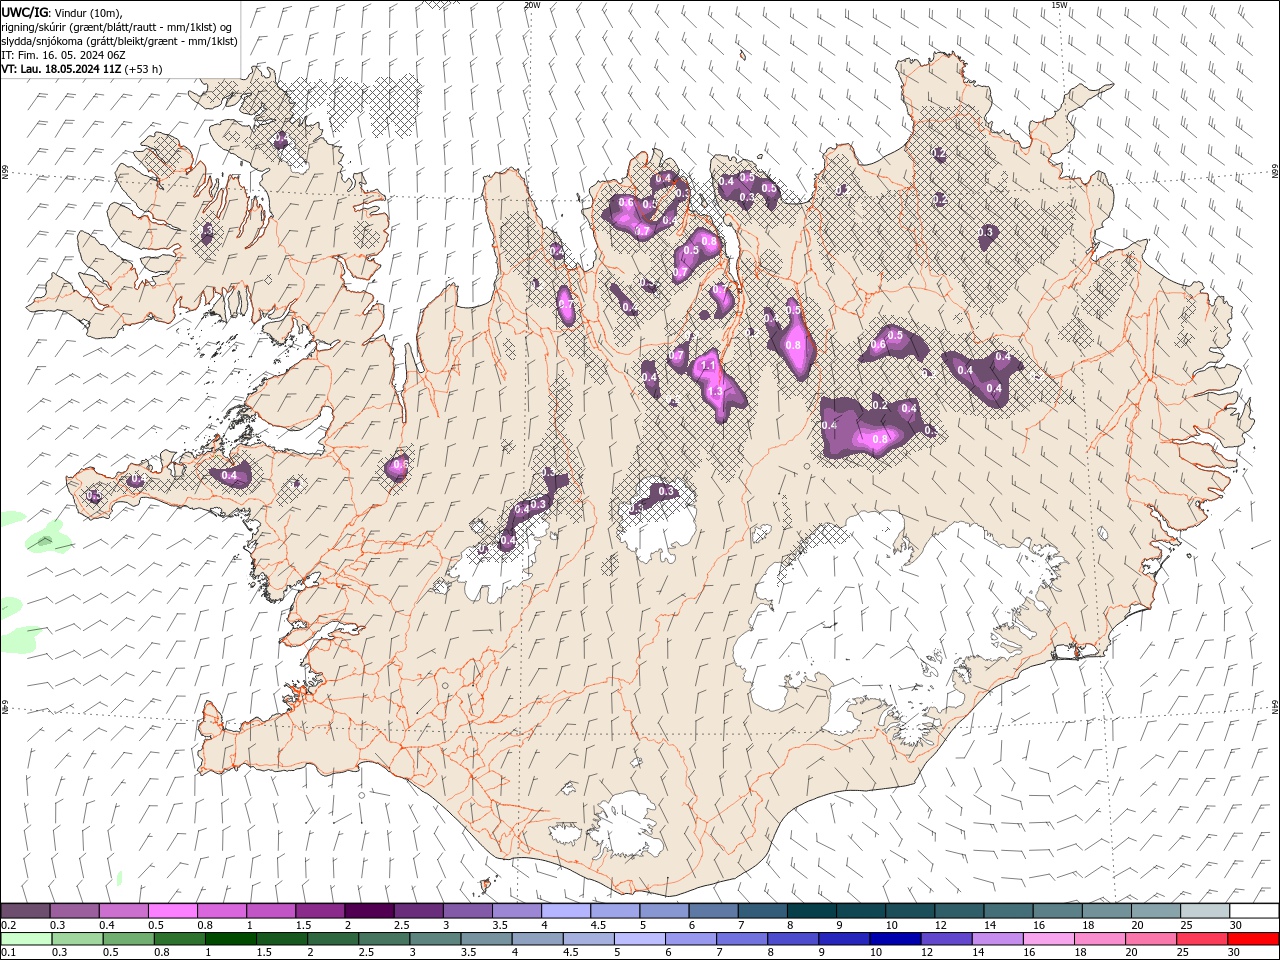Select the dark teal 8 snow scale swatch

coord(812,910)
